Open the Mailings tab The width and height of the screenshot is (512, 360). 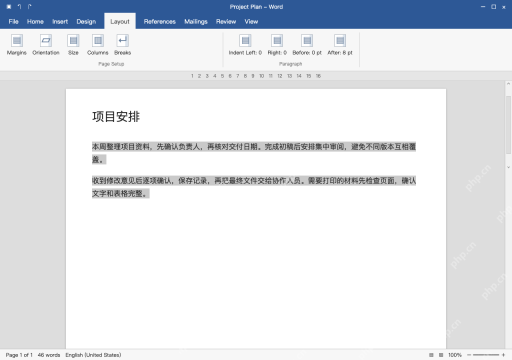tap(196, 22)
